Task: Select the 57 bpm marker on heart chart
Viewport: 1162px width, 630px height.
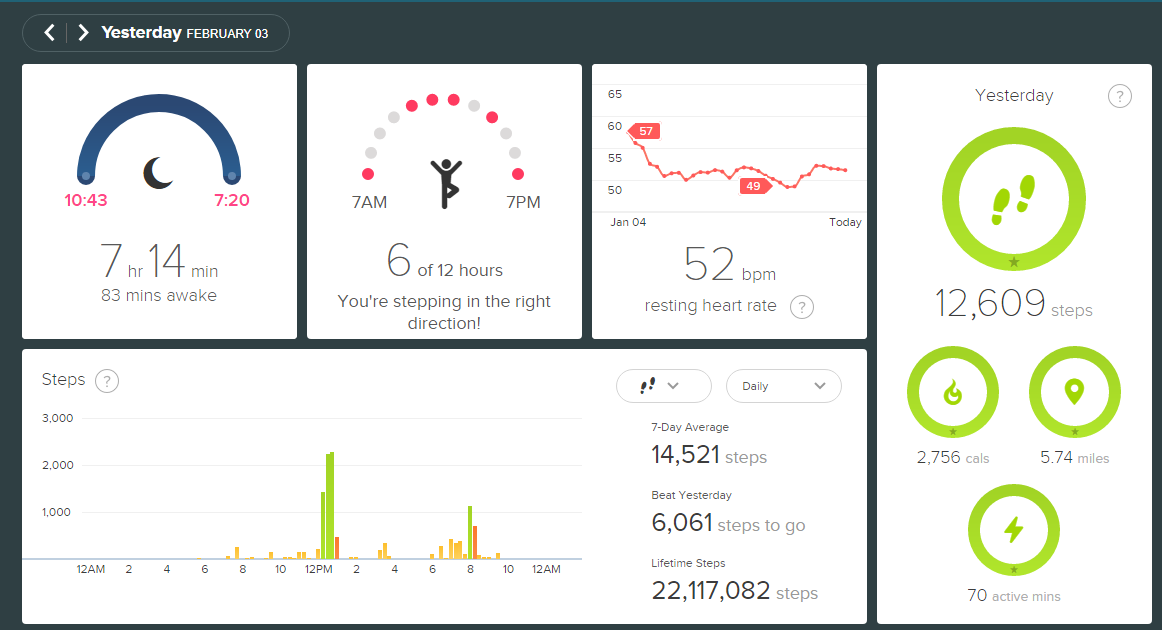Action: pyautogui.click(x=645, y=131)
